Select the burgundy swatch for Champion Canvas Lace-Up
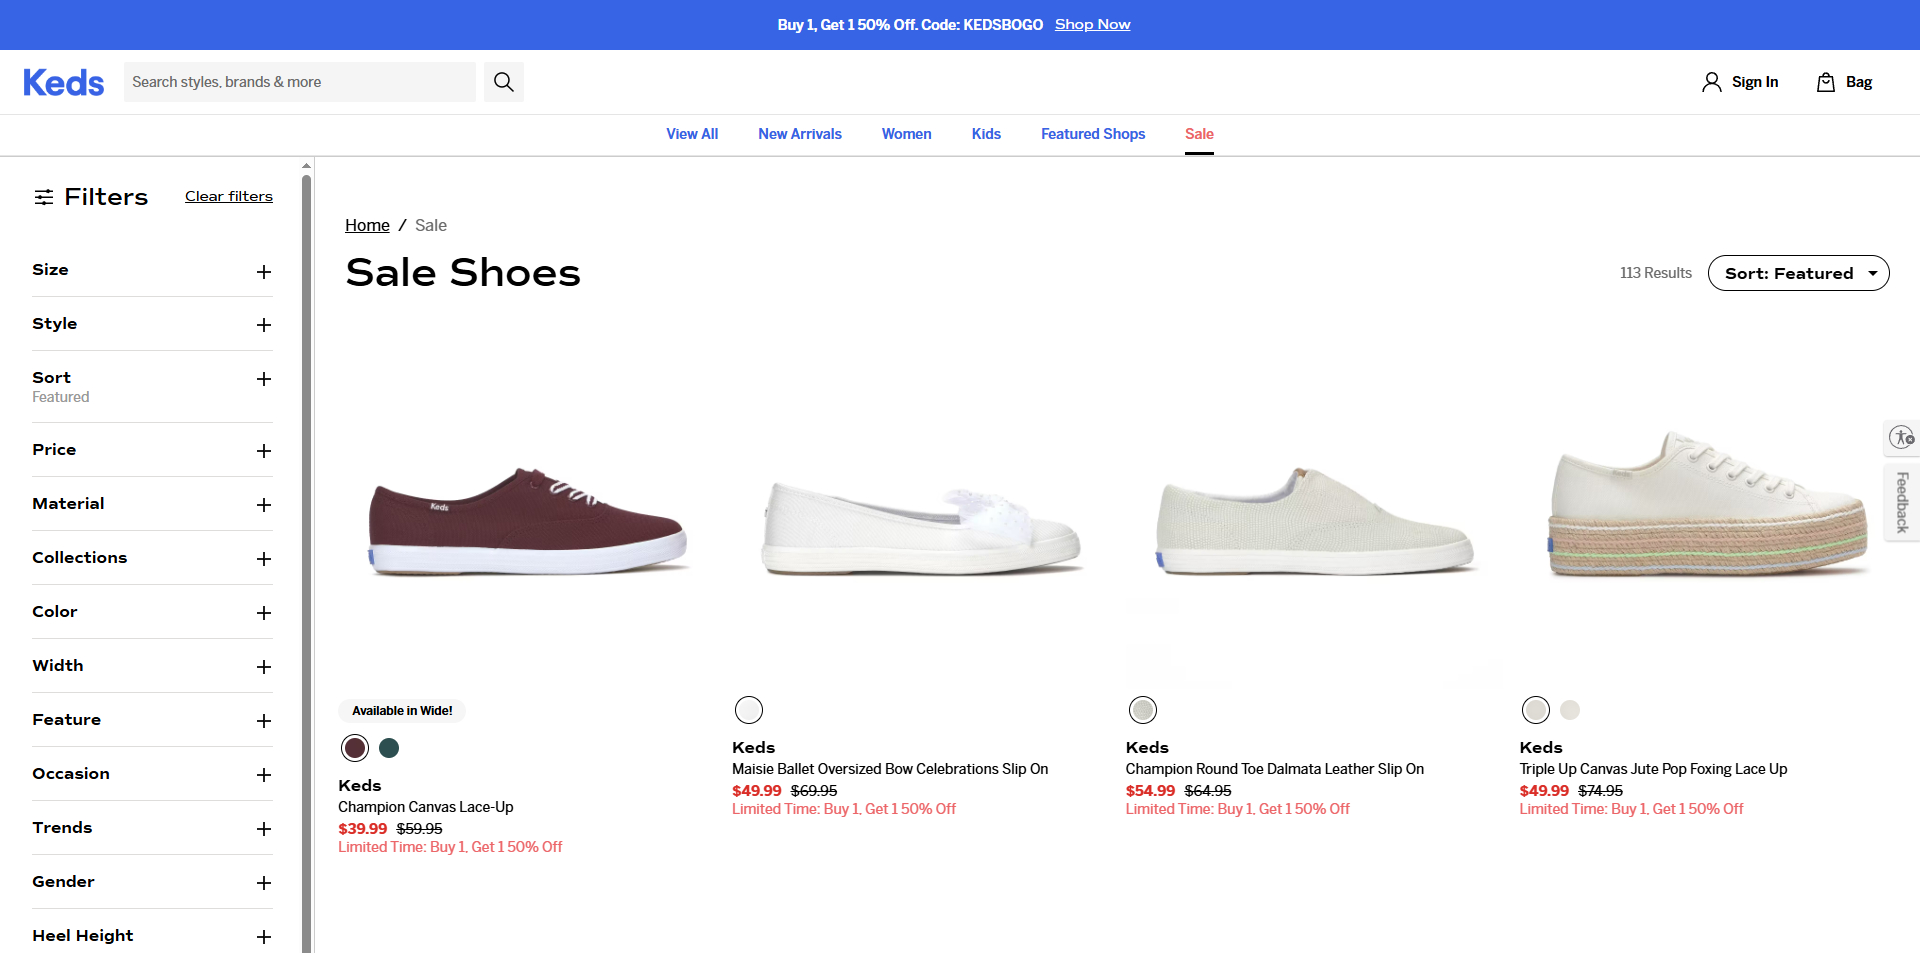 pos(354,747)
